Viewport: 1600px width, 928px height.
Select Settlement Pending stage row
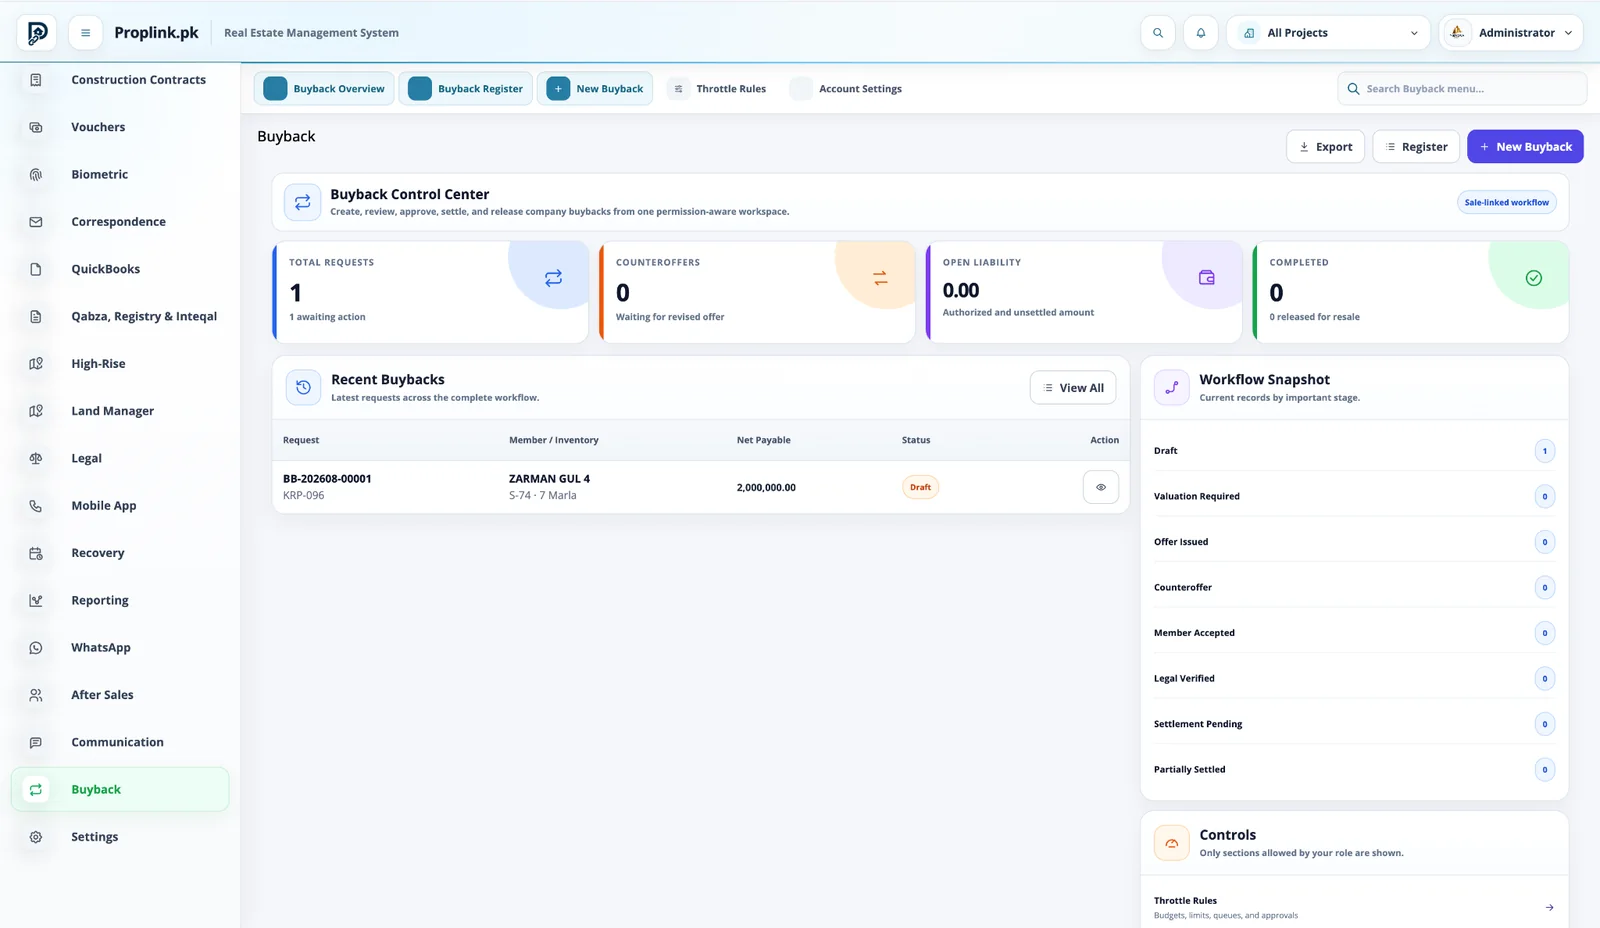1354,724
